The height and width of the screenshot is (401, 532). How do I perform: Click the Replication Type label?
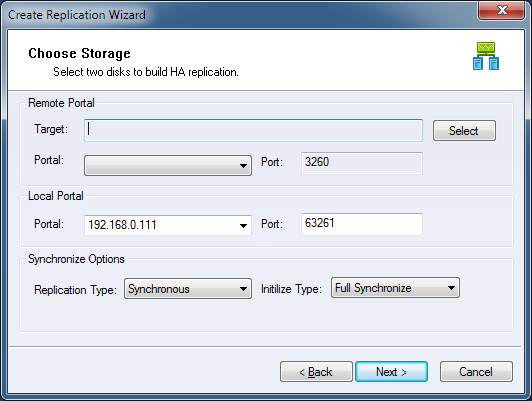75,290
